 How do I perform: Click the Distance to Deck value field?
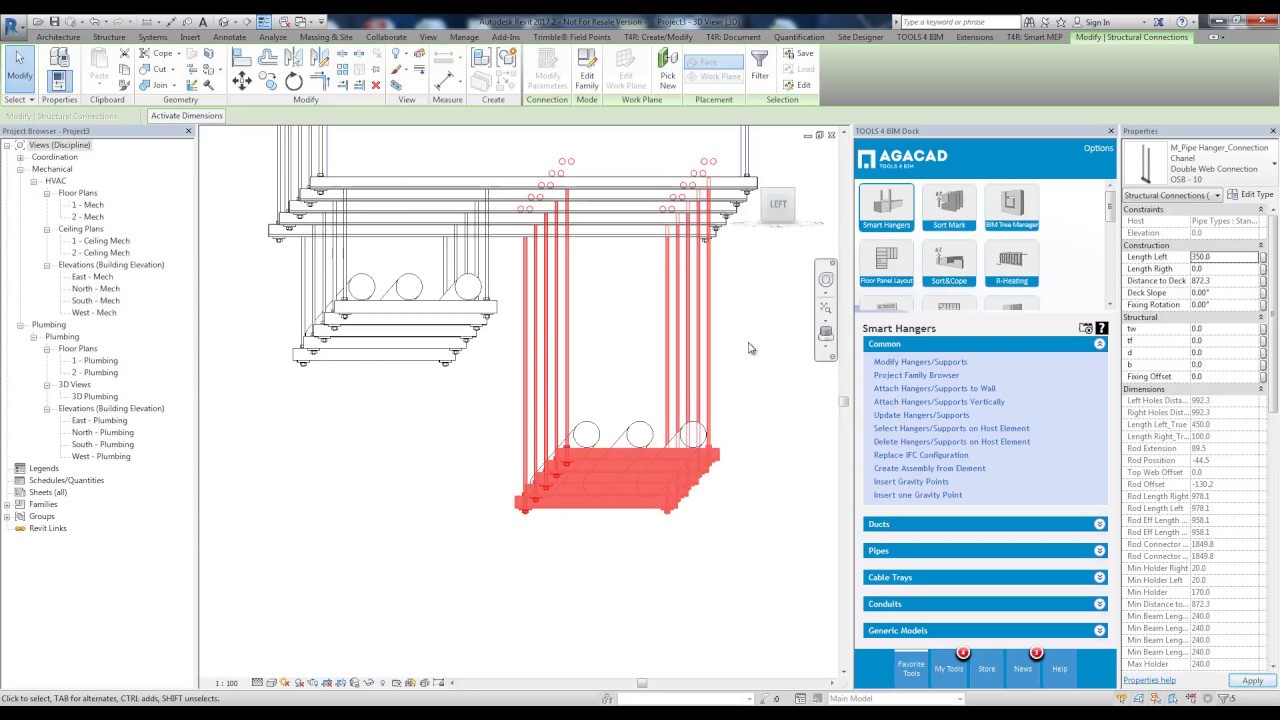click(x=1223, y=281)
